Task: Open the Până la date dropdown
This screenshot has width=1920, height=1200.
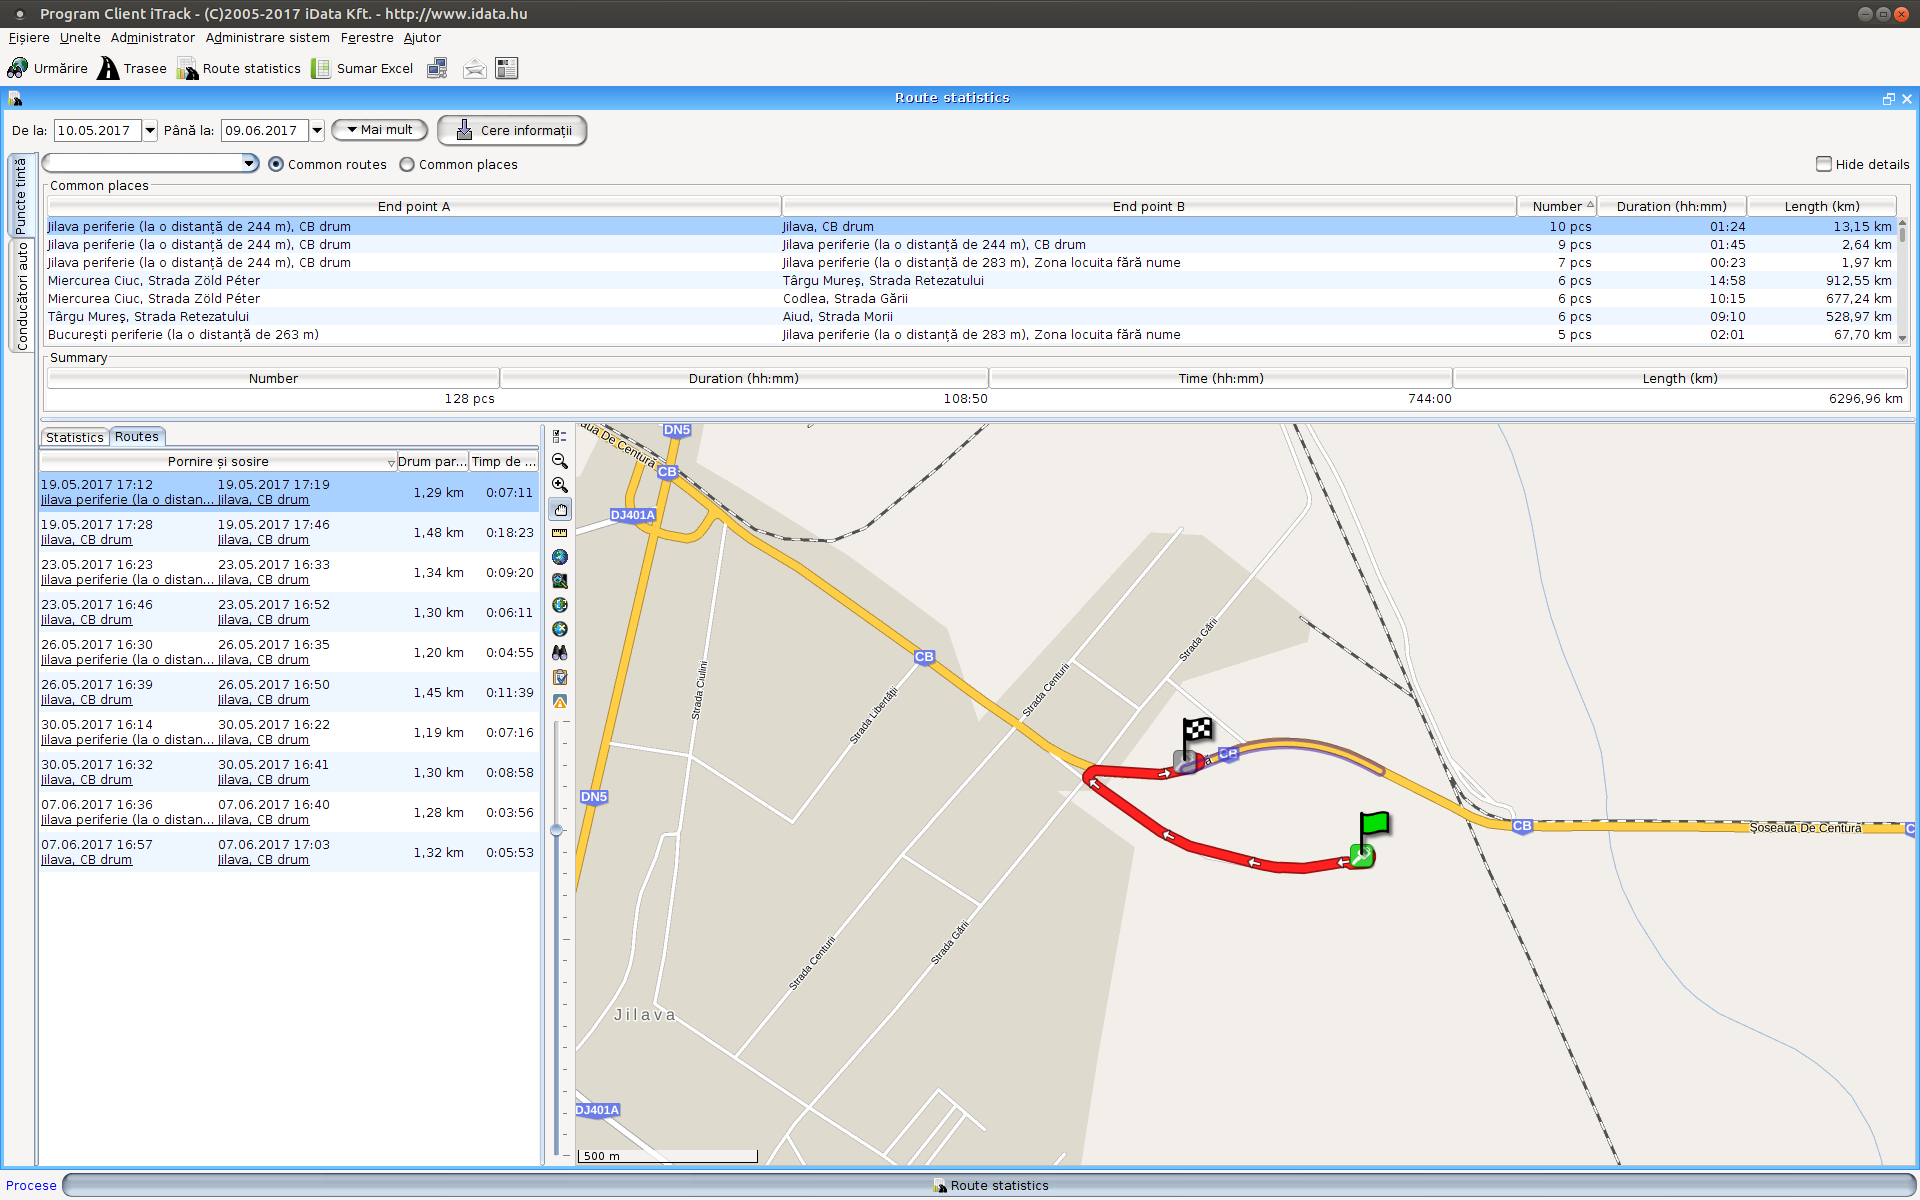Action: click(x=317, y=131)
